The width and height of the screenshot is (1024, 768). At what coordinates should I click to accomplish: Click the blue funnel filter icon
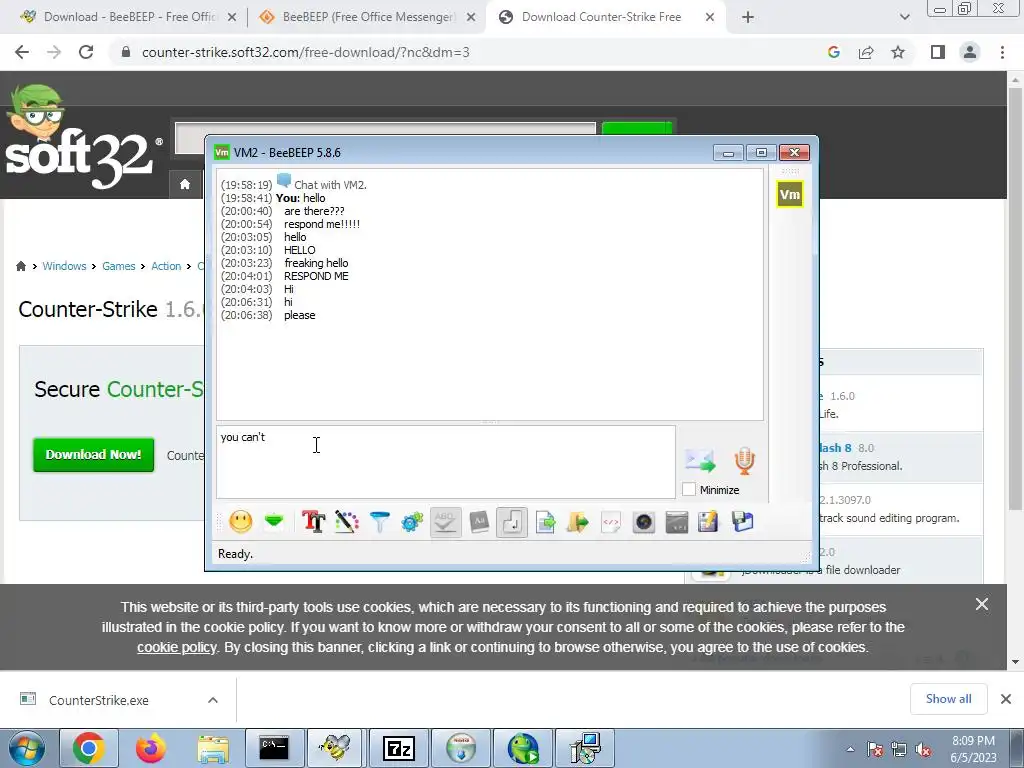379,522
